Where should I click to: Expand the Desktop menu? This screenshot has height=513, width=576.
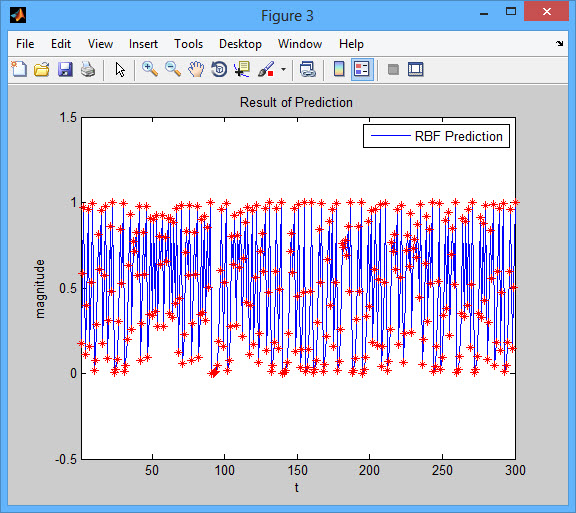(240, 44)
